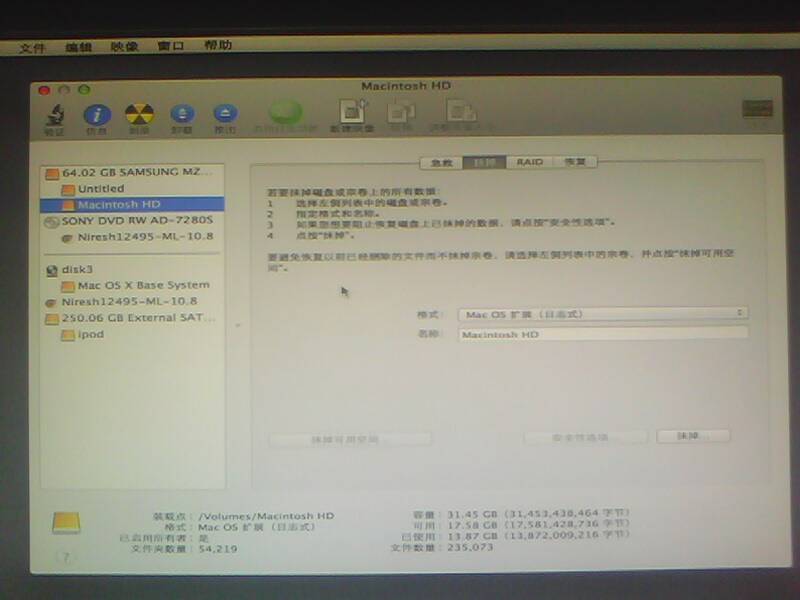Open the 文件 menu in menu bar

32,46
